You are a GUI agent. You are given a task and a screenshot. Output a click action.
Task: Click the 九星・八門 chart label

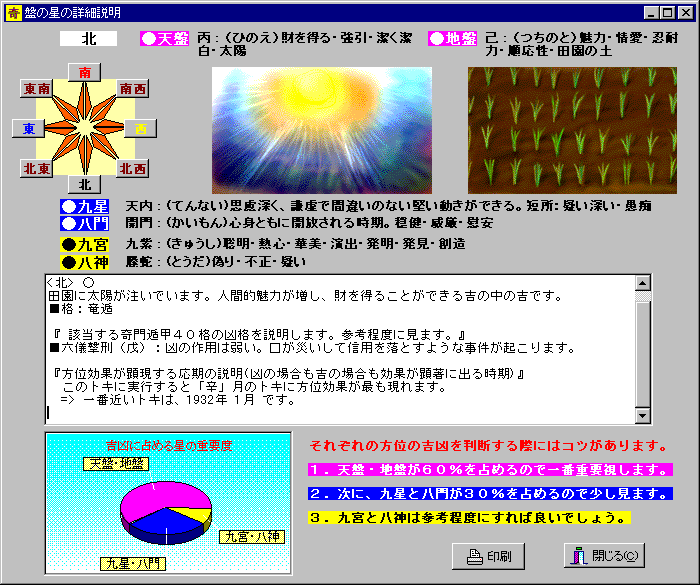point(133,564)
